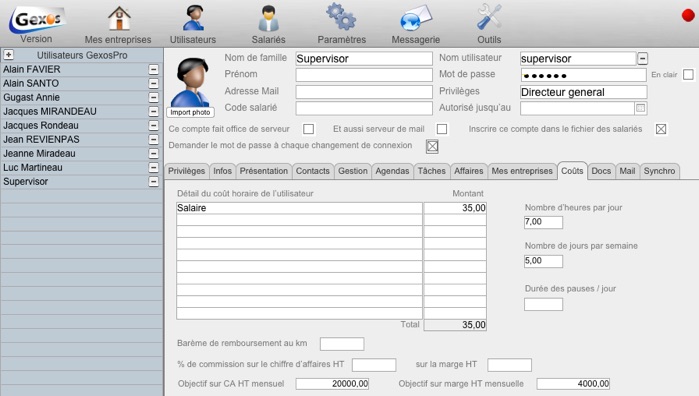This screenshot has width=699, height=396.
Task: Click Durée des pauses / jour field
Action: (543, 304)
